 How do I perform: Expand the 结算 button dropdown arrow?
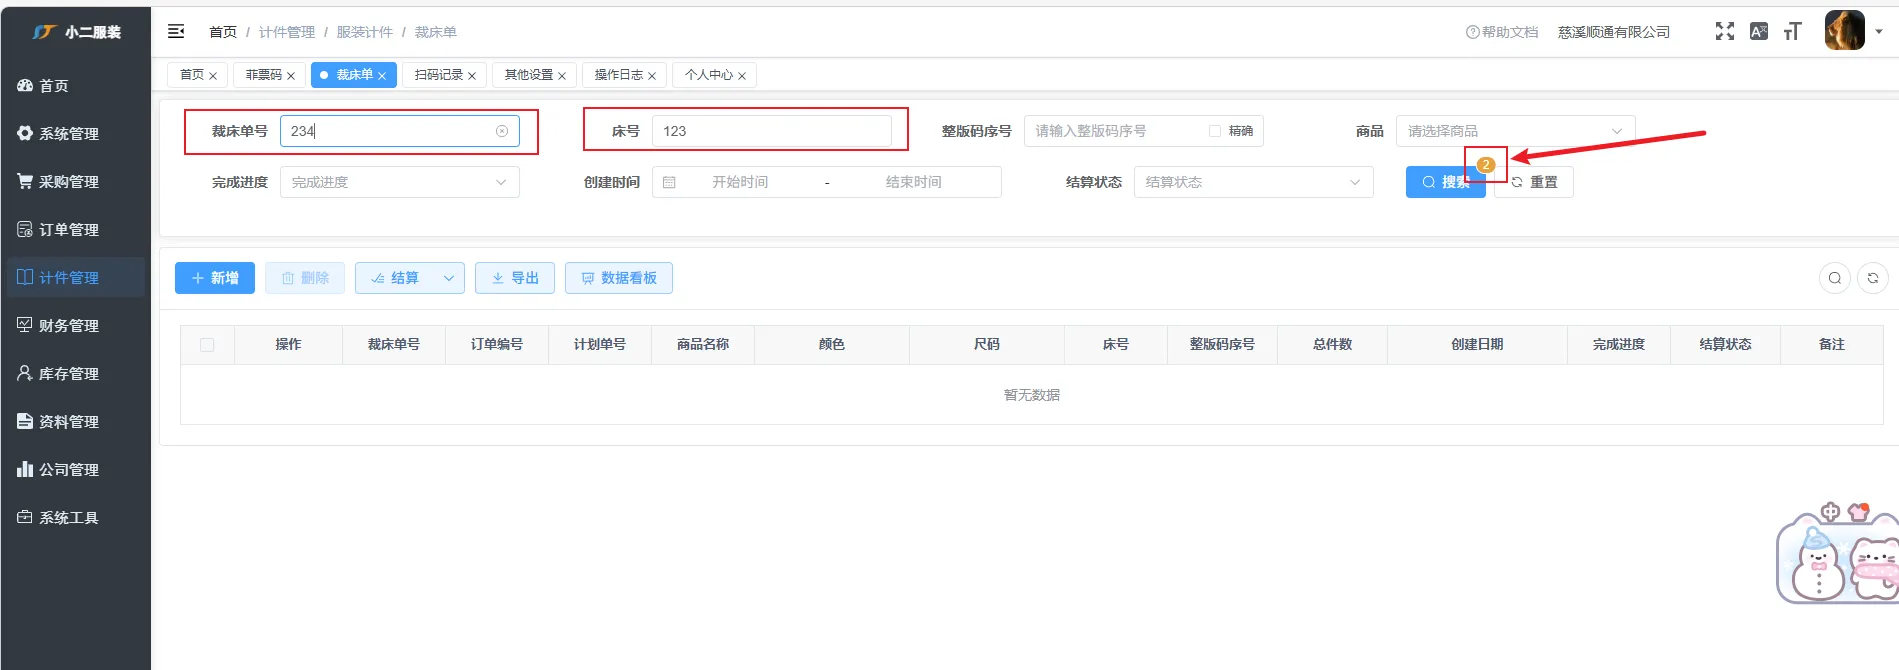449,278
